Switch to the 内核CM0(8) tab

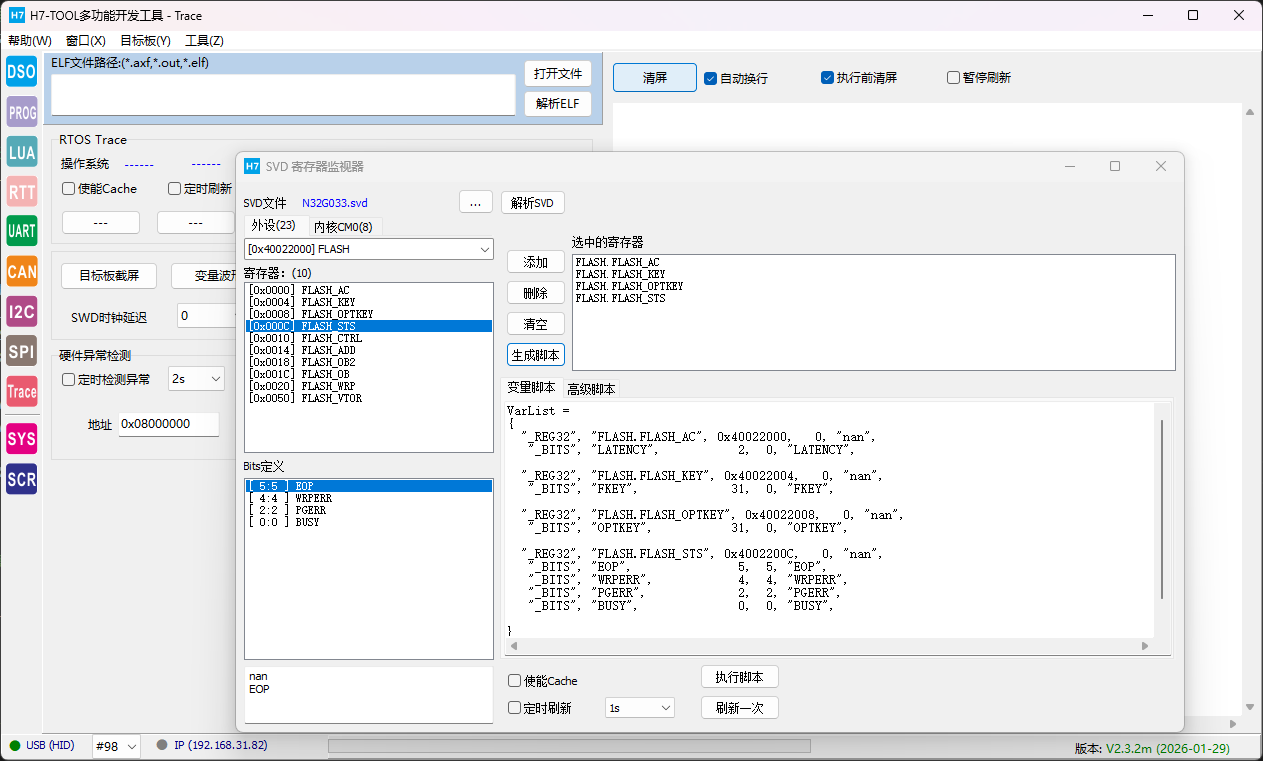tap(342, 227)
